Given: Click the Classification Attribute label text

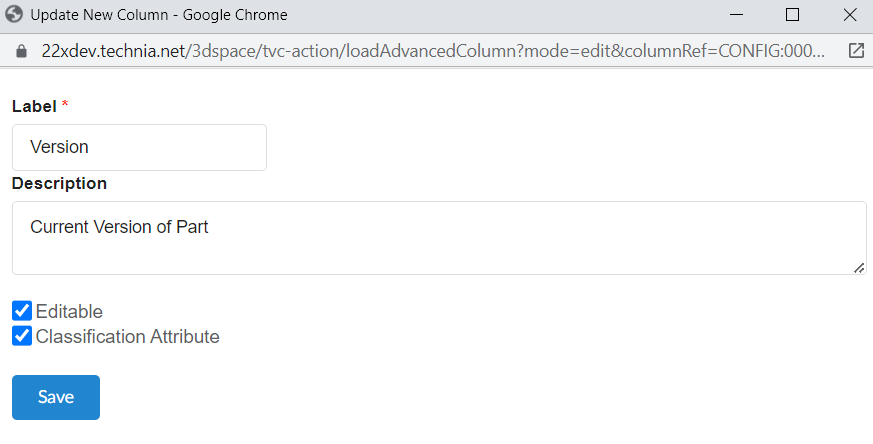Looking at the screenshot, I should click(x=127, y=337).
